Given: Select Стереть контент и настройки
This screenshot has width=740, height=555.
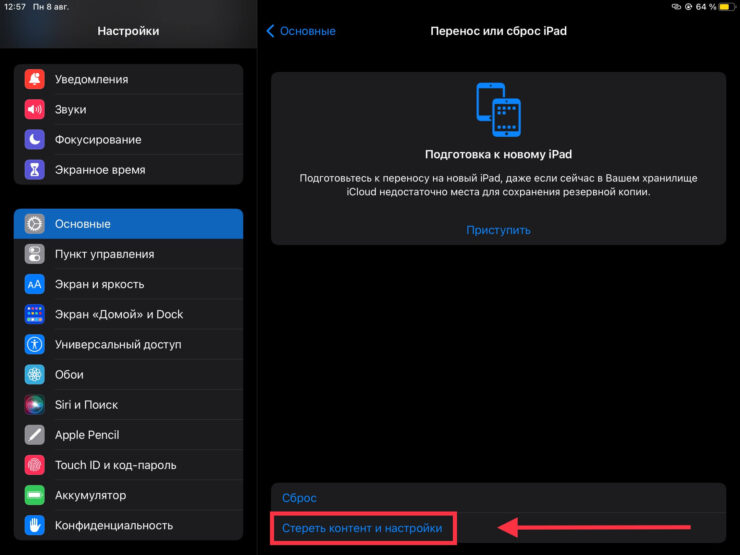Looking at the screenshot, I should pos(362,527).
